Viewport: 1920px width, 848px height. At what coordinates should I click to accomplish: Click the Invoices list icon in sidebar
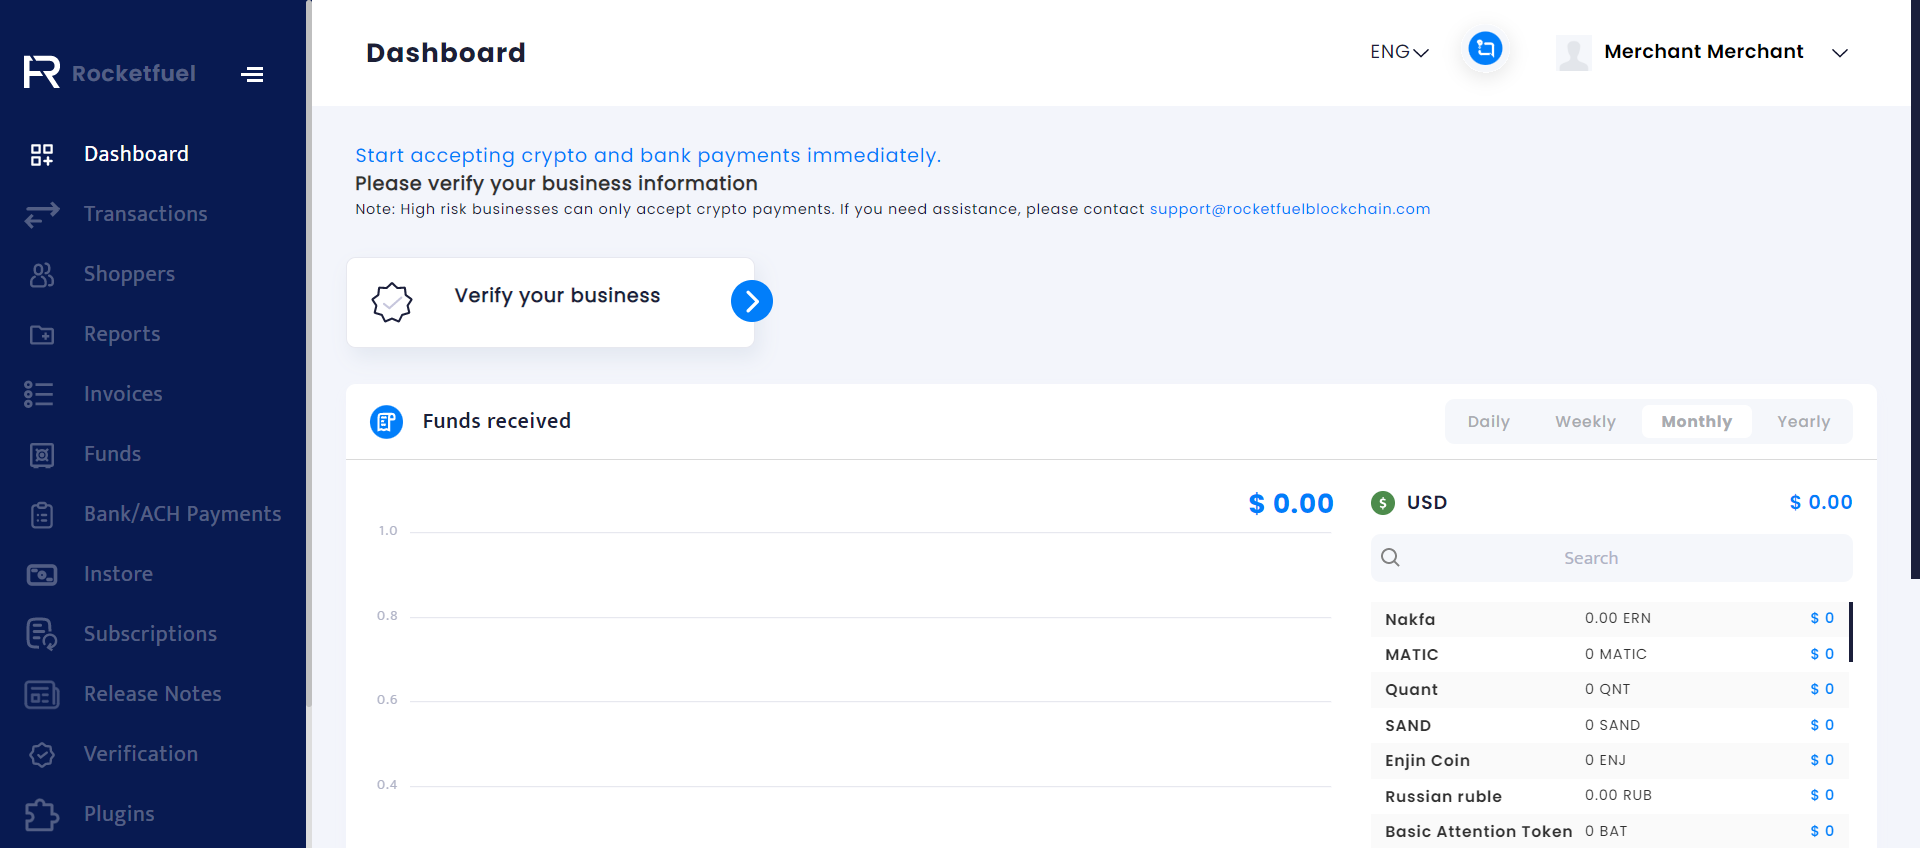pyautogui.click(x=40, y=394)
